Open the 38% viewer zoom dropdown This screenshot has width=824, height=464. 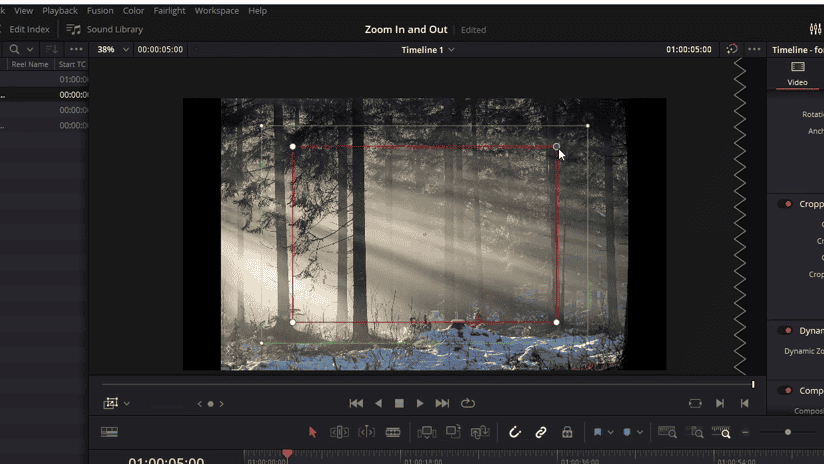pos(112,49)
